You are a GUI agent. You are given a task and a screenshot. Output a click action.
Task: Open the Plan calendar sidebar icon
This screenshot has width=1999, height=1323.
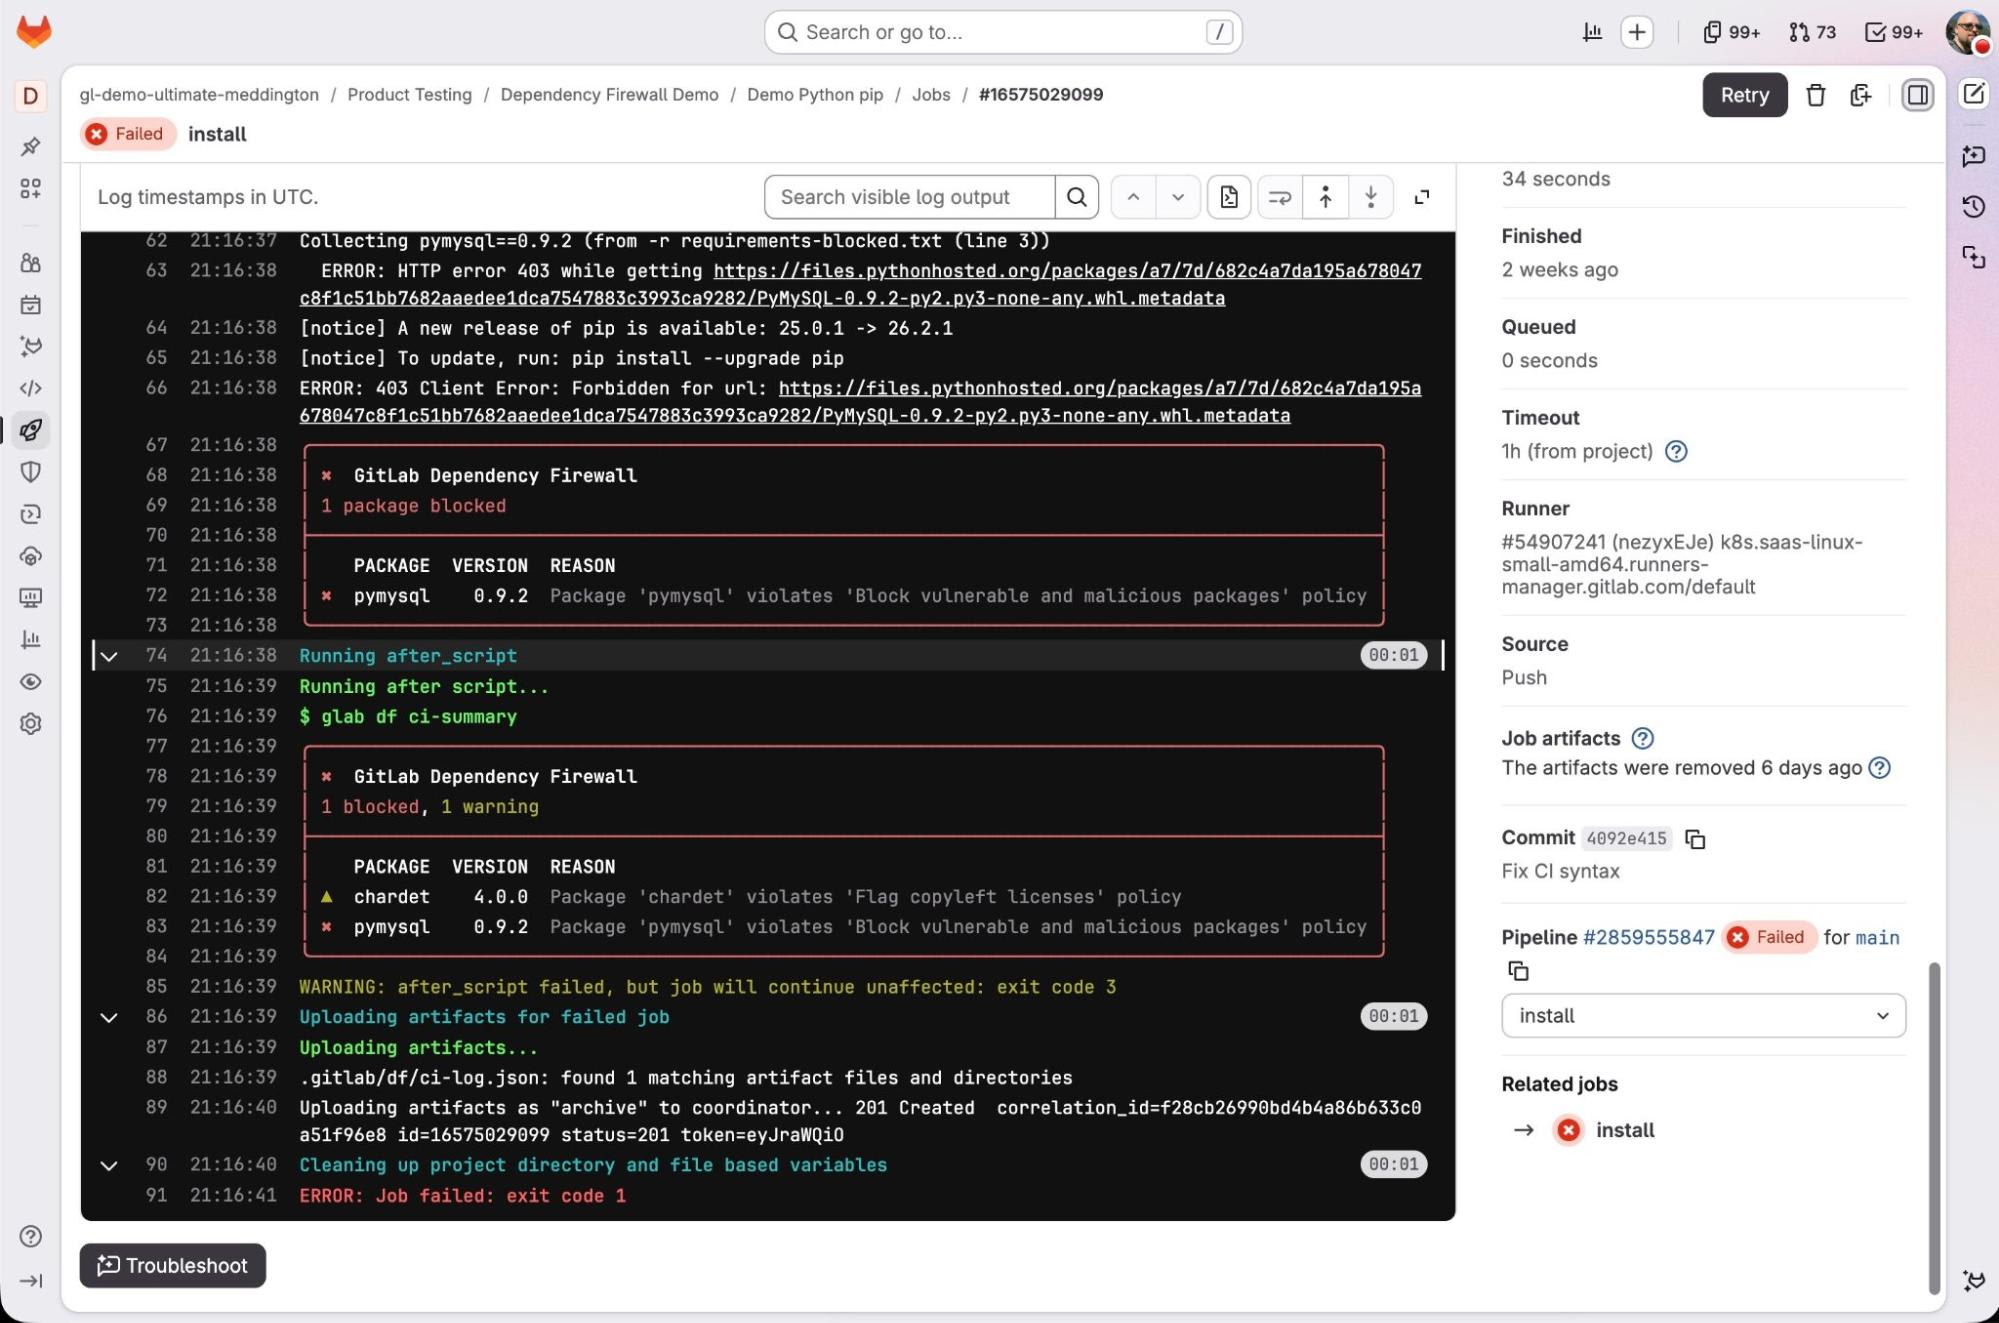[30, 305]
